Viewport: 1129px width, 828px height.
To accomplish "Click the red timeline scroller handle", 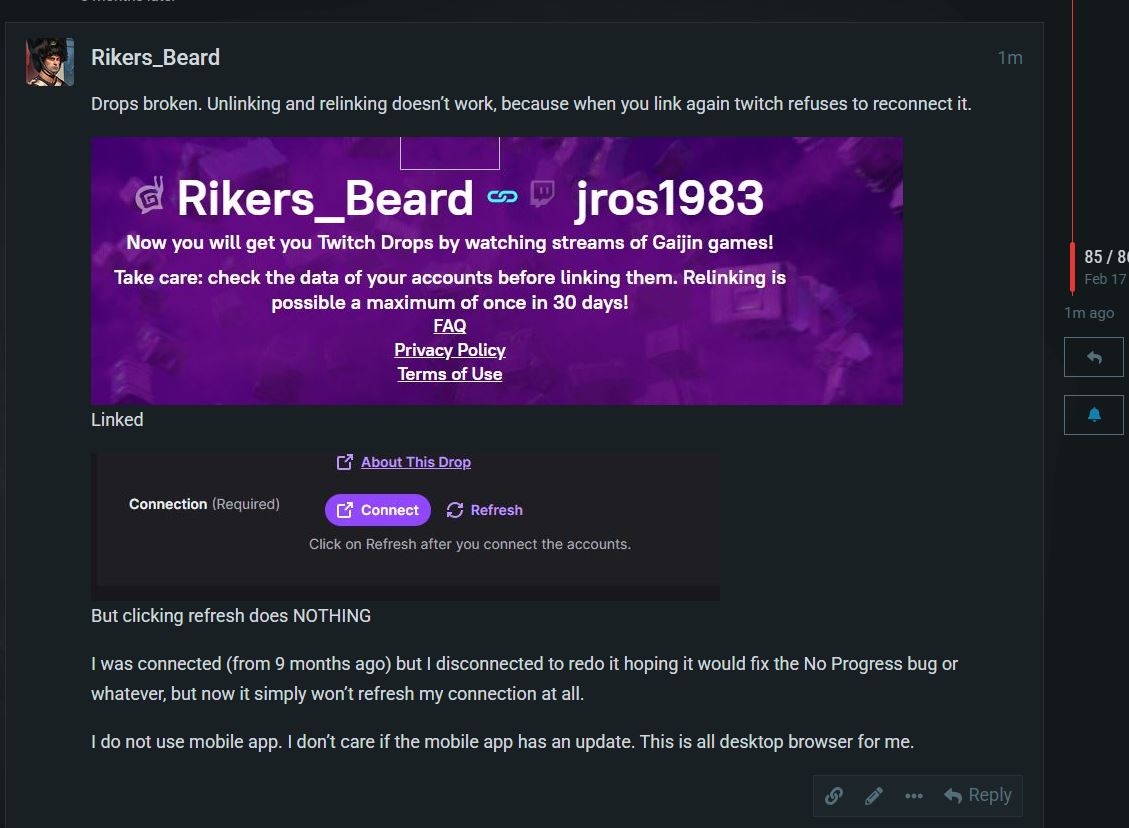I will click(x=1072, y=268).
